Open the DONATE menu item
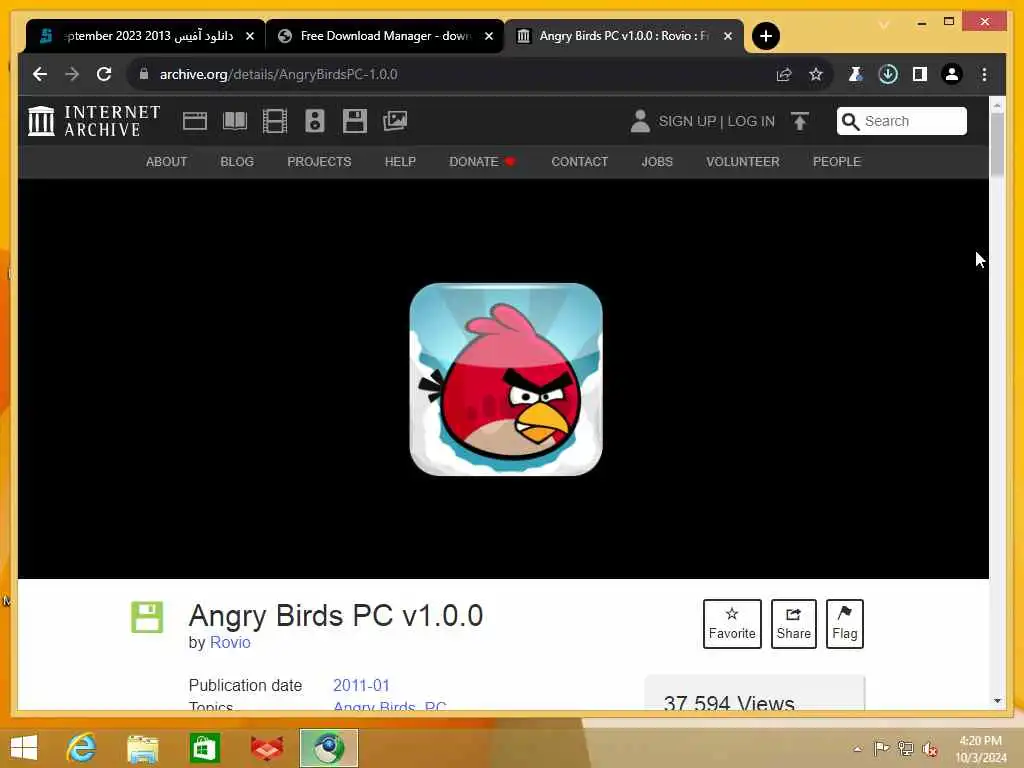The width and height of the screenshot is (1024, 768). 482,161
